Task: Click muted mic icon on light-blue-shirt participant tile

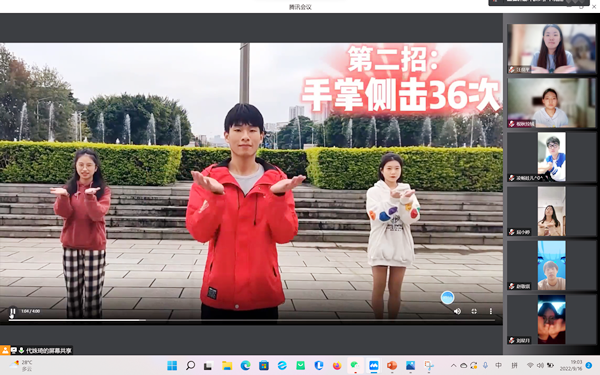Action: (512, 70)
